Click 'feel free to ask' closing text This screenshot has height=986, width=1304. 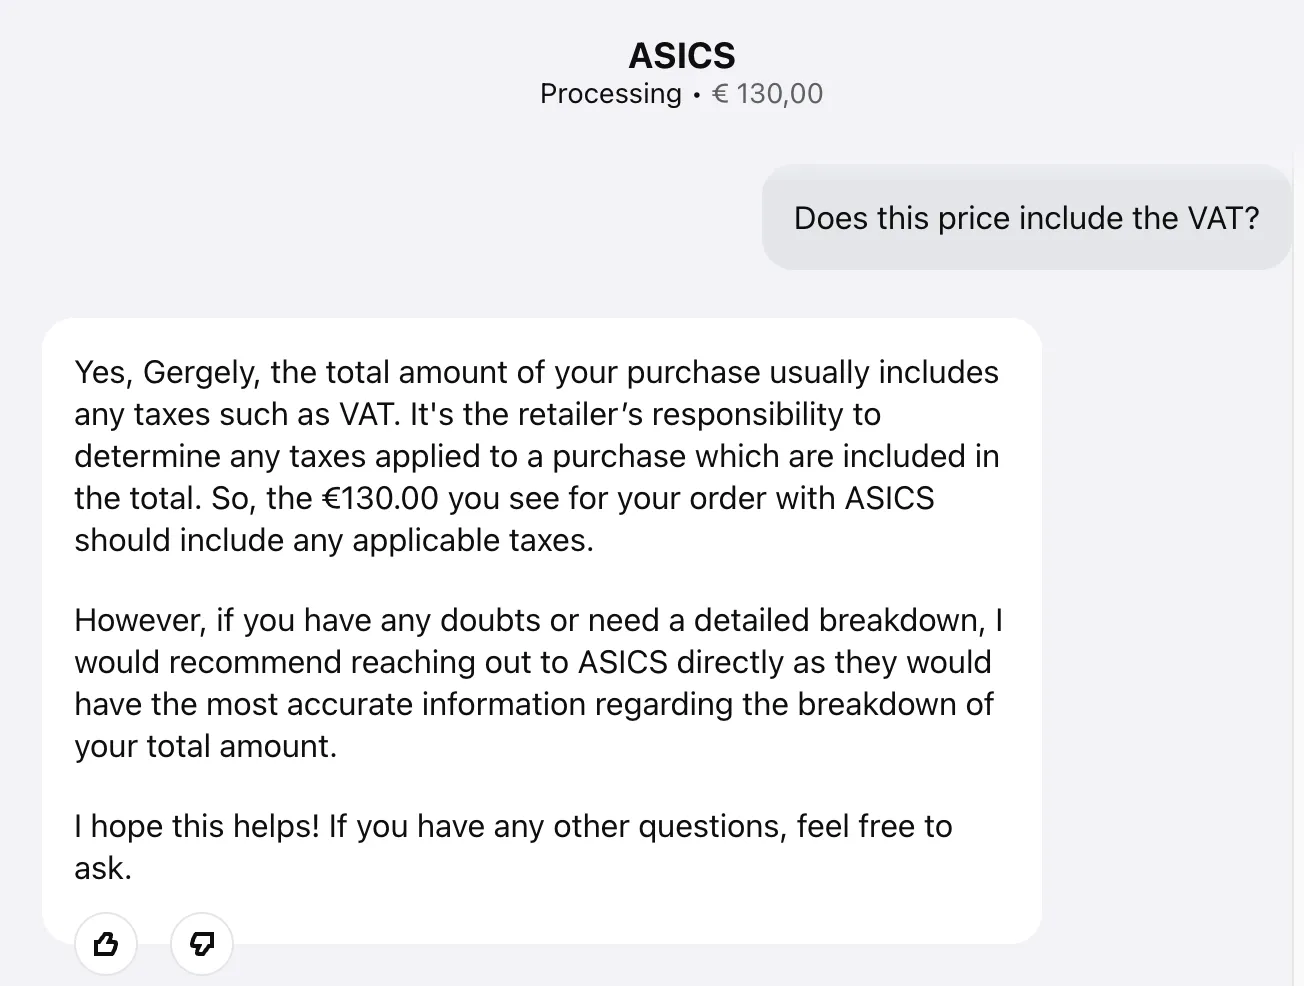click(513, 847)
